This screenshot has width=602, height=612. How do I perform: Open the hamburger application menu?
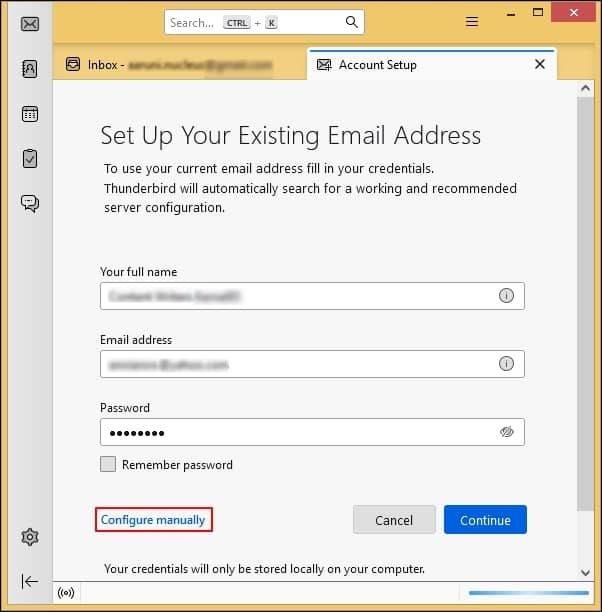pyautogui.click(x=472, y=21)
